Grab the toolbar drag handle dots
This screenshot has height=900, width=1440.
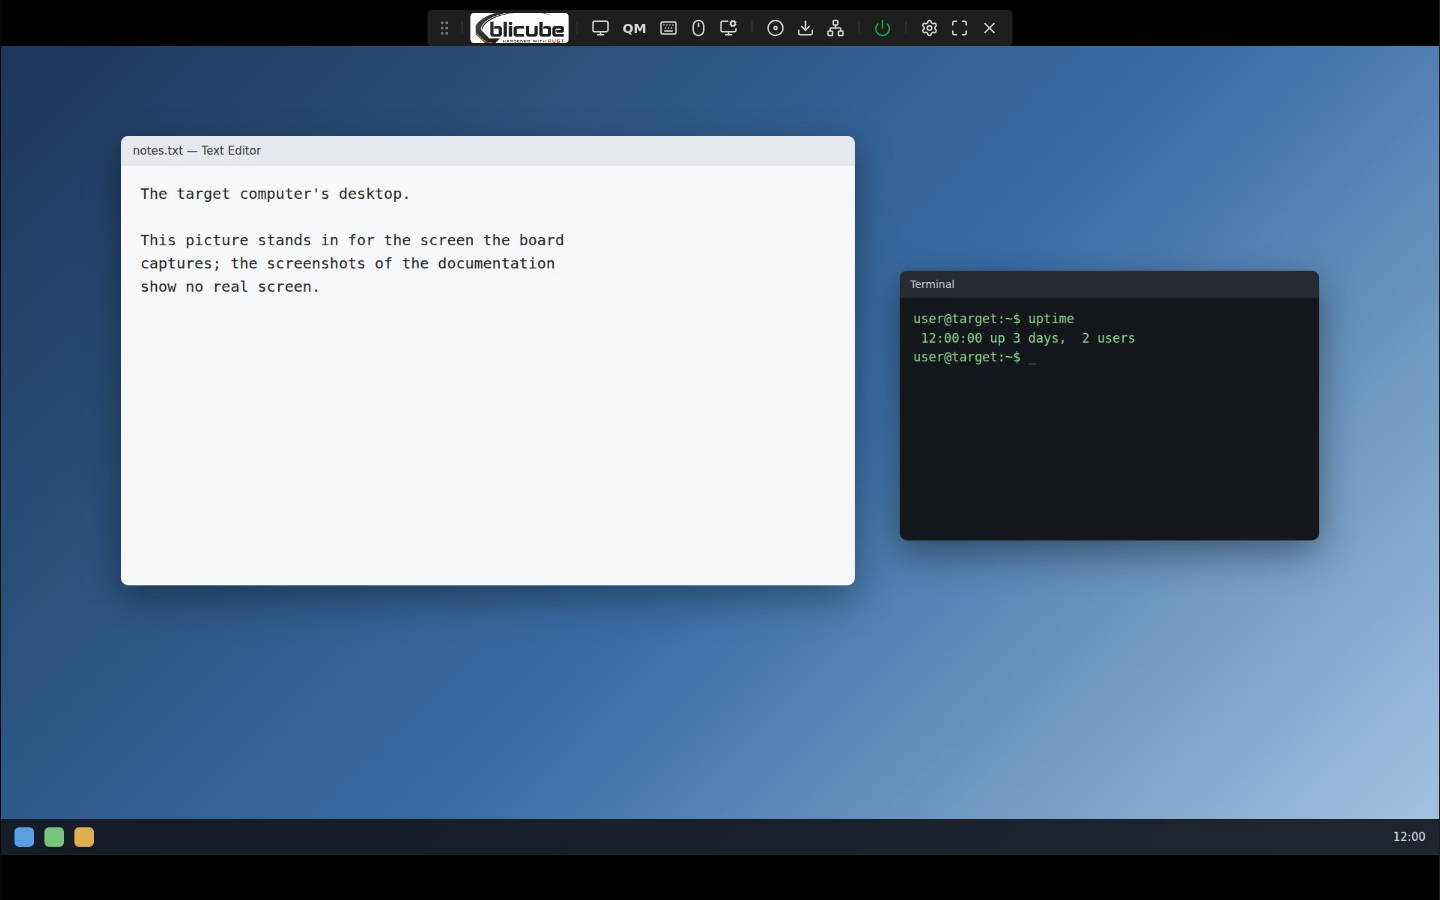(x=444, y=28)
